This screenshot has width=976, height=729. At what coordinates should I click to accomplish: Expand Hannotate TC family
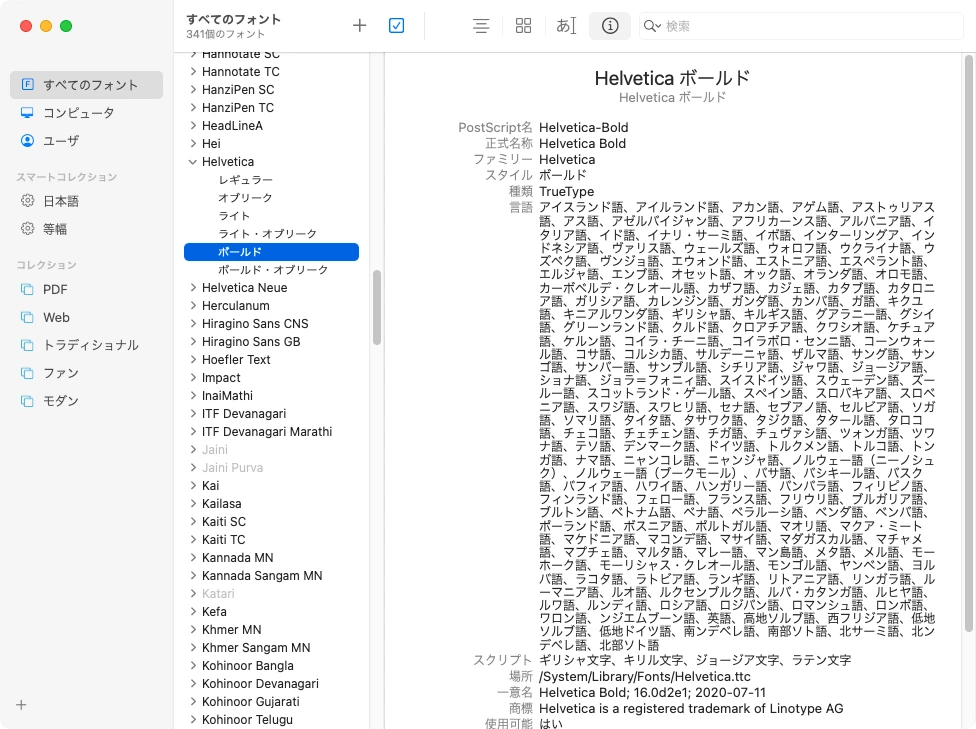(193, 72)
